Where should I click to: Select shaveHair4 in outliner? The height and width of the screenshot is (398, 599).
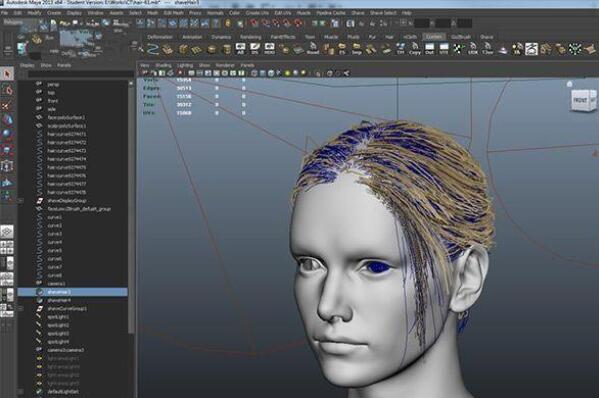59,301
